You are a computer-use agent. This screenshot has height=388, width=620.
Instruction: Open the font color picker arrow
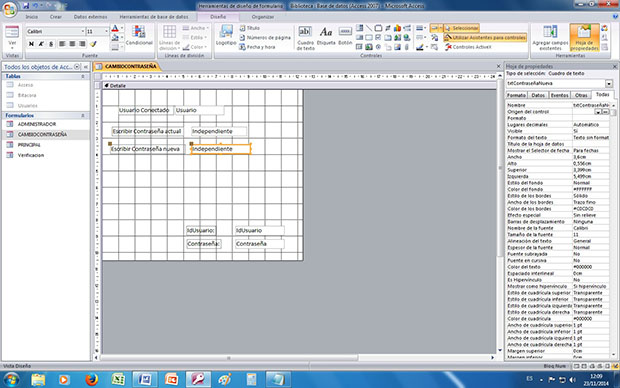tap(122, 28)
